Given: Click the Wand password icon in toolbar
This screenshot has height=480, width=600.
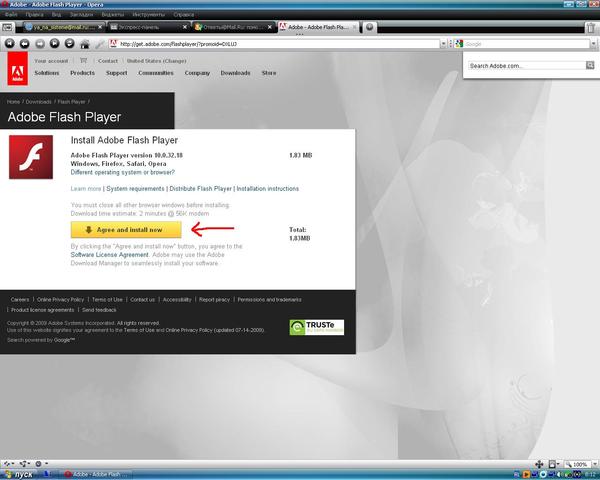Looking at the screenshot, I should pos(99,44).
